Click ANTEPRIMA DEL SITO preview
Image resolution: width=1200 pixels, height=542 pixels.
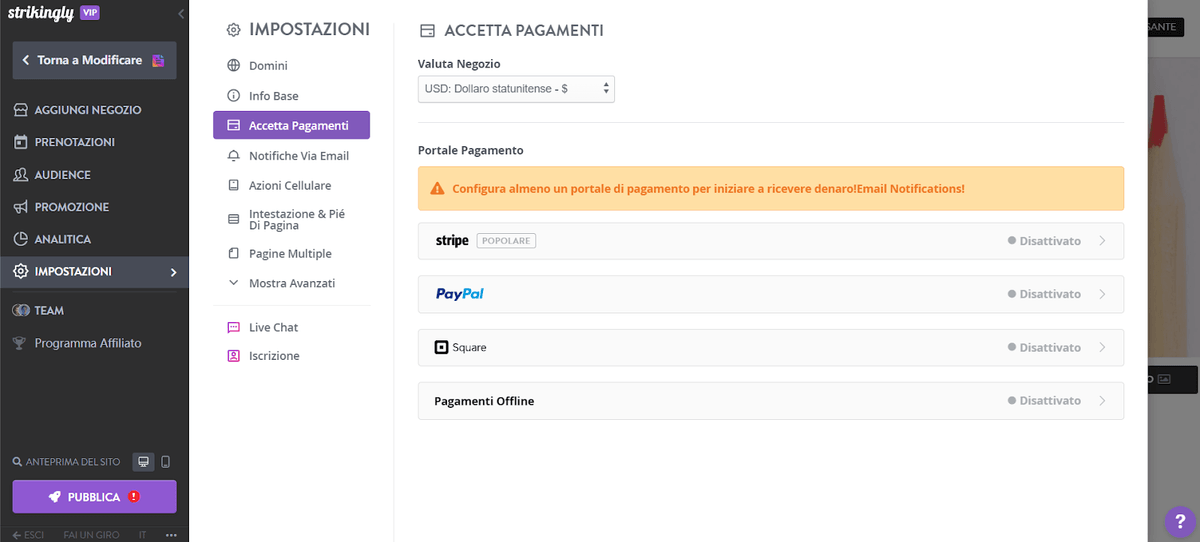(x=66, y=462)
